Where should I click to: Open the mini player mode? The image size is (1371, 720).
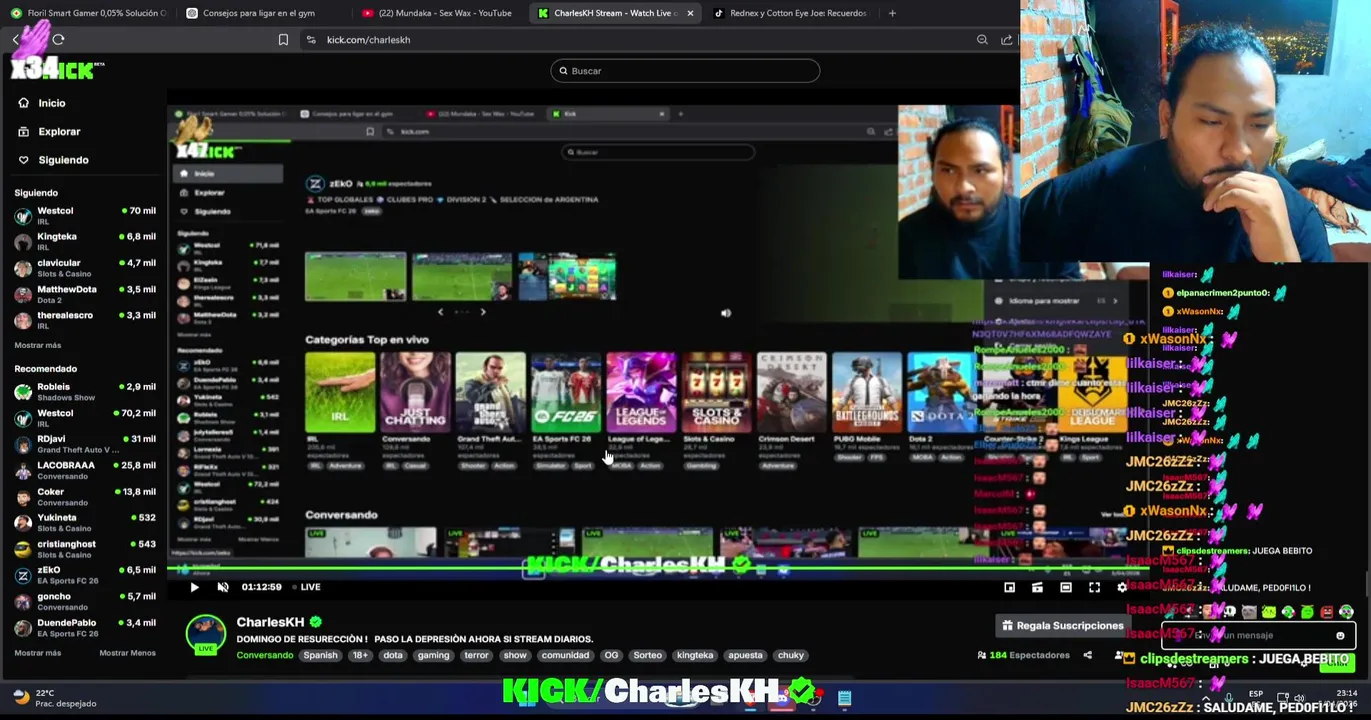(1009, 588)
